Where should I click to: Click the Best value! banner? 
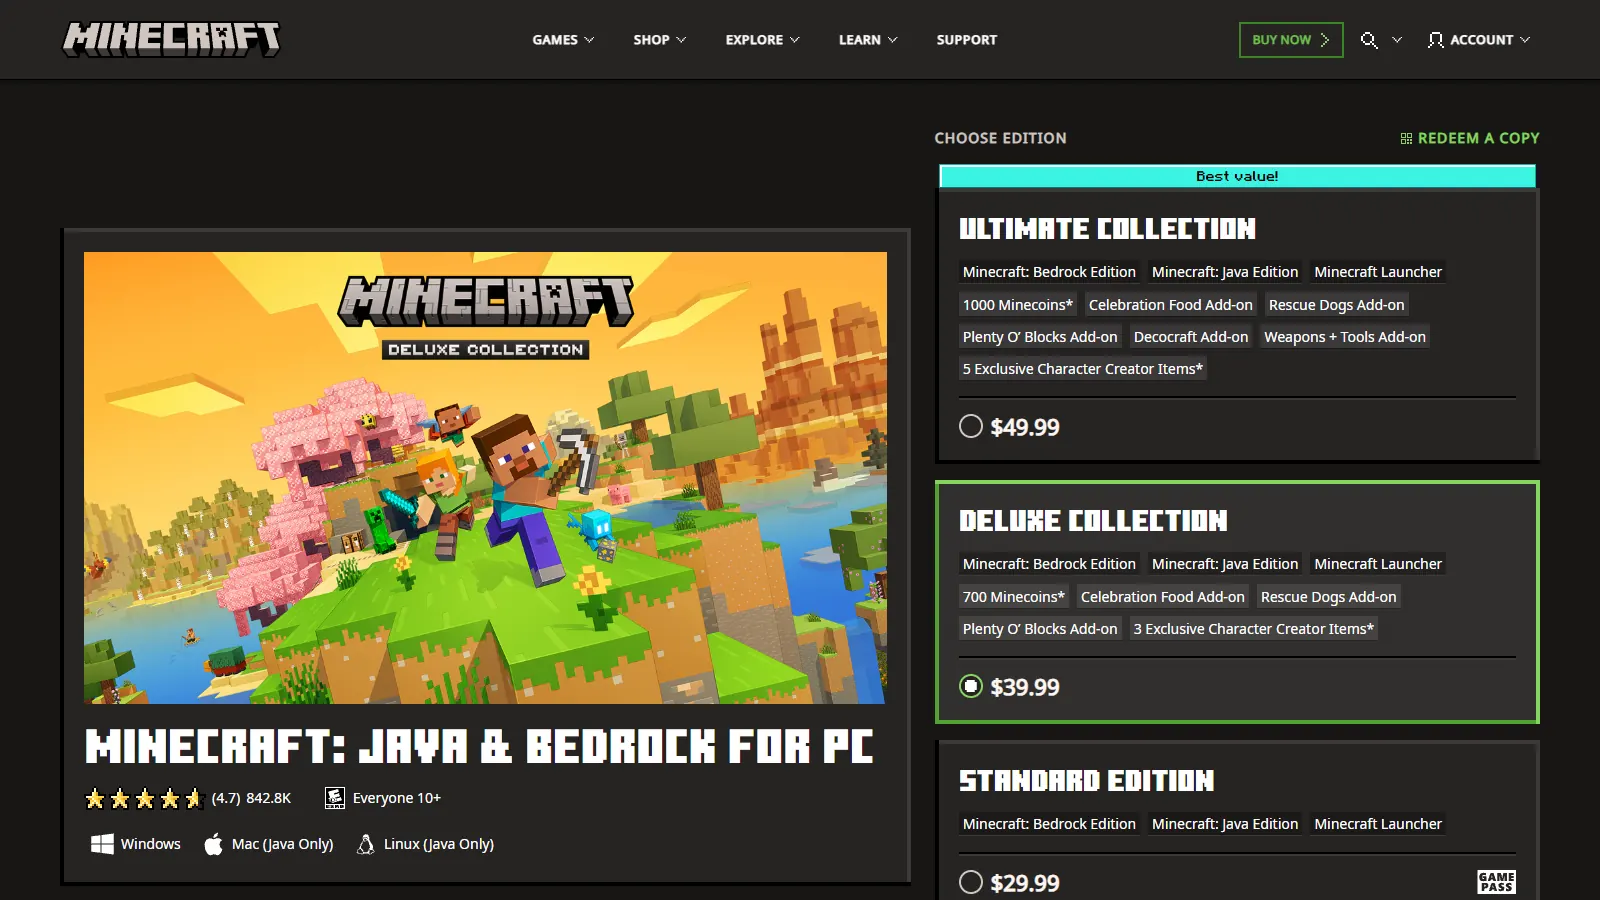point(1237,176)
